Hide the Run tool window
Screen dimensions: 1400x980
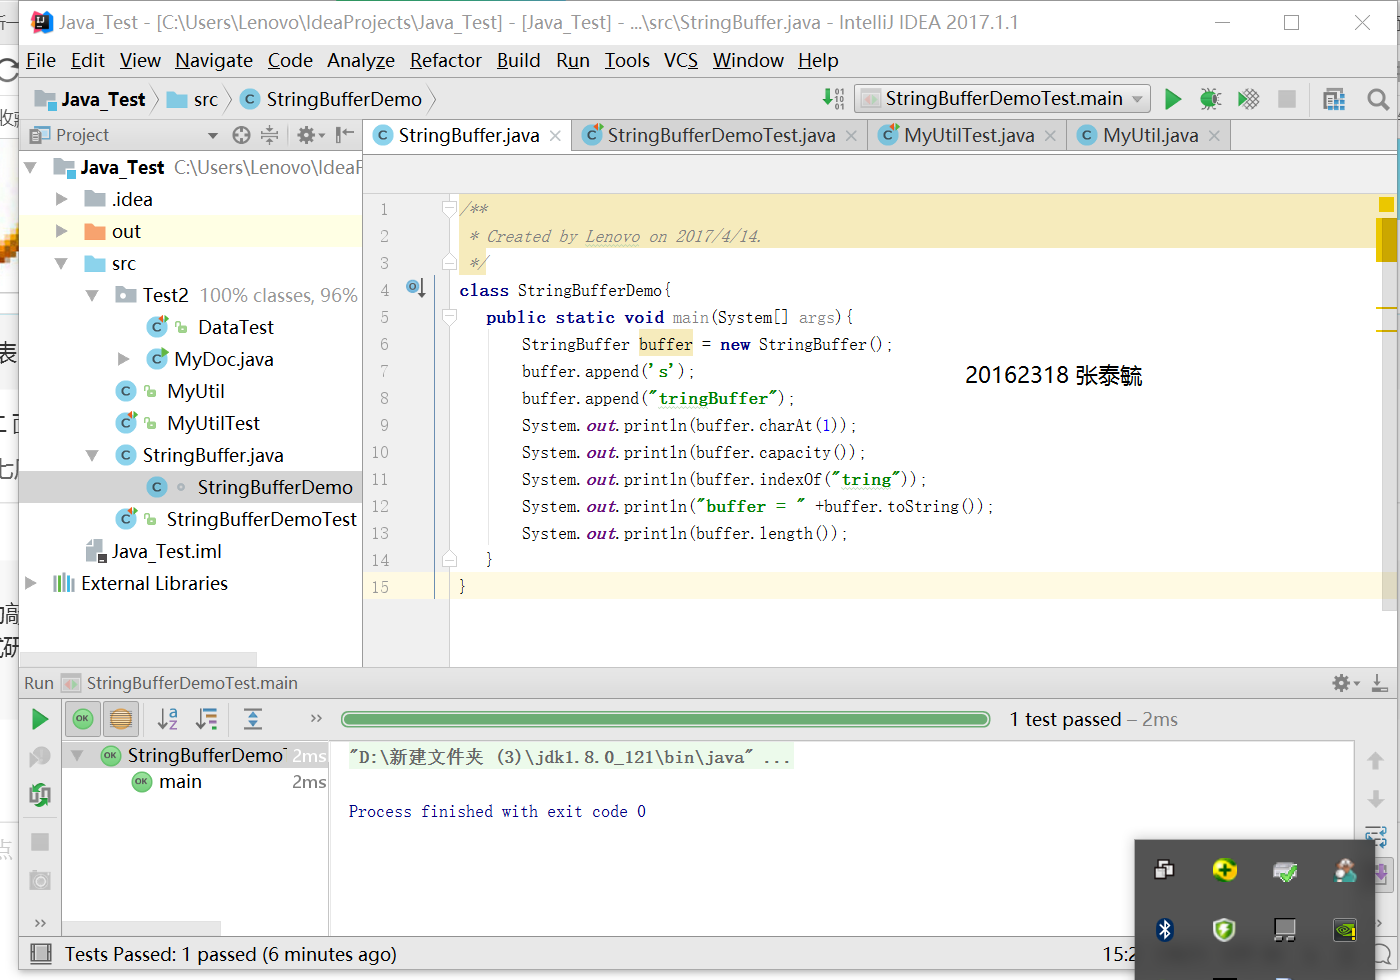tap(1379, 683)
